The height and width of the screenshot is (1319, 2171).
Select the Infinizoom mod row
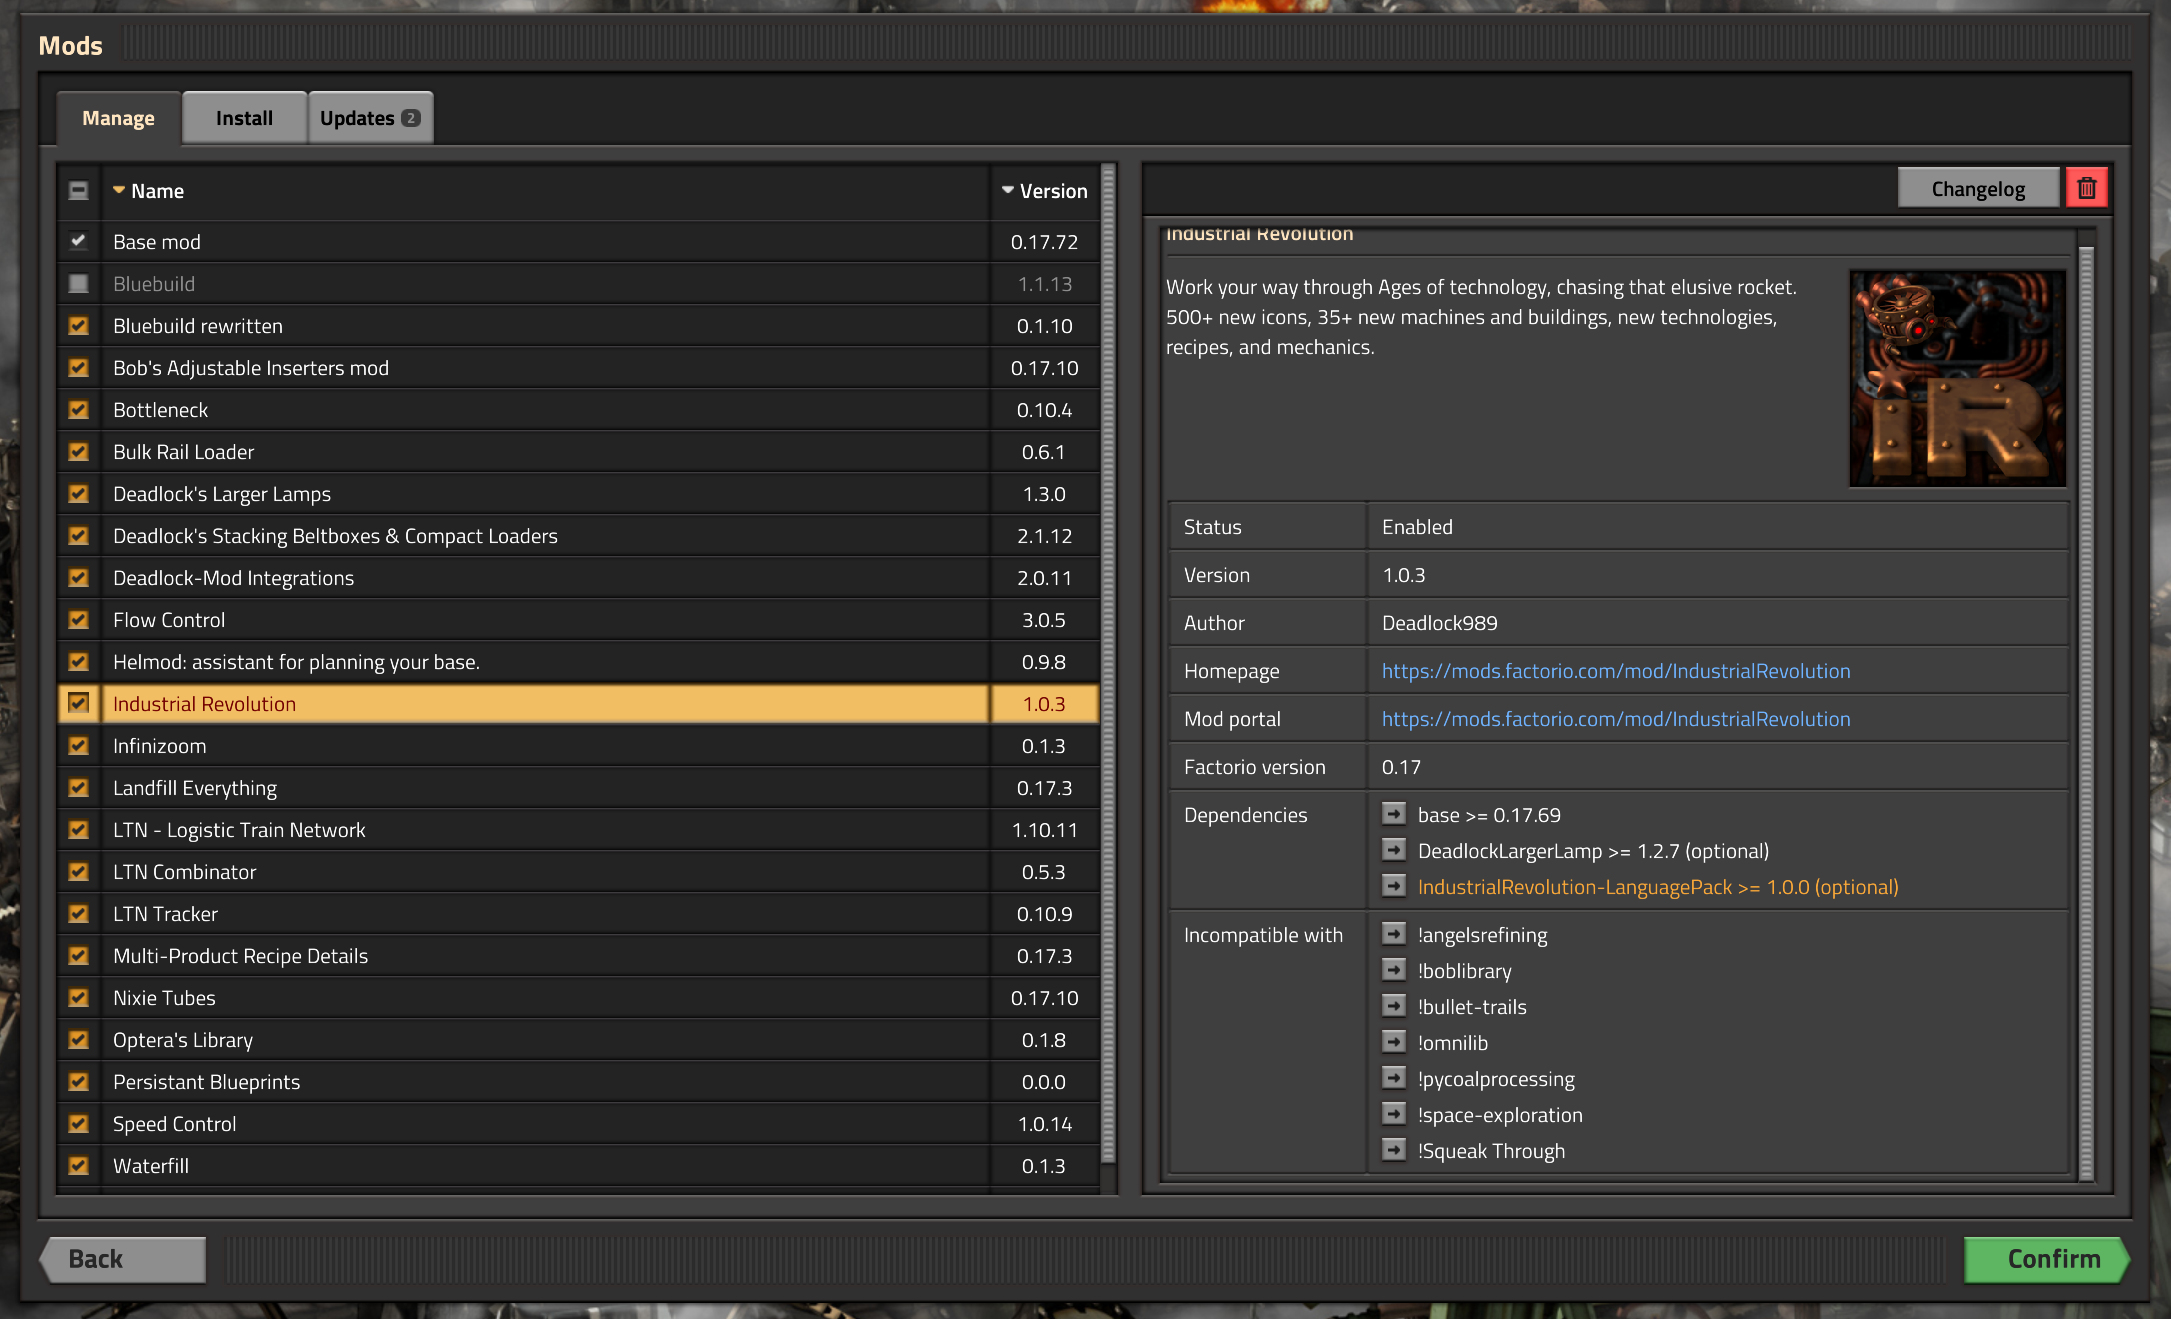coord(545,746)
